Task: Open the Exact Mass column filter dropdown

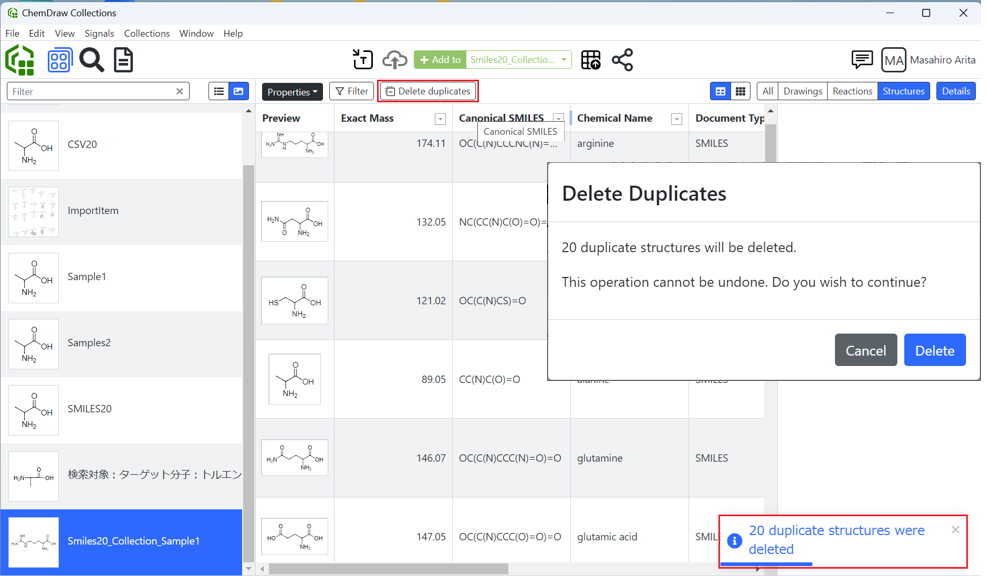Action: (x=440, y=119)
